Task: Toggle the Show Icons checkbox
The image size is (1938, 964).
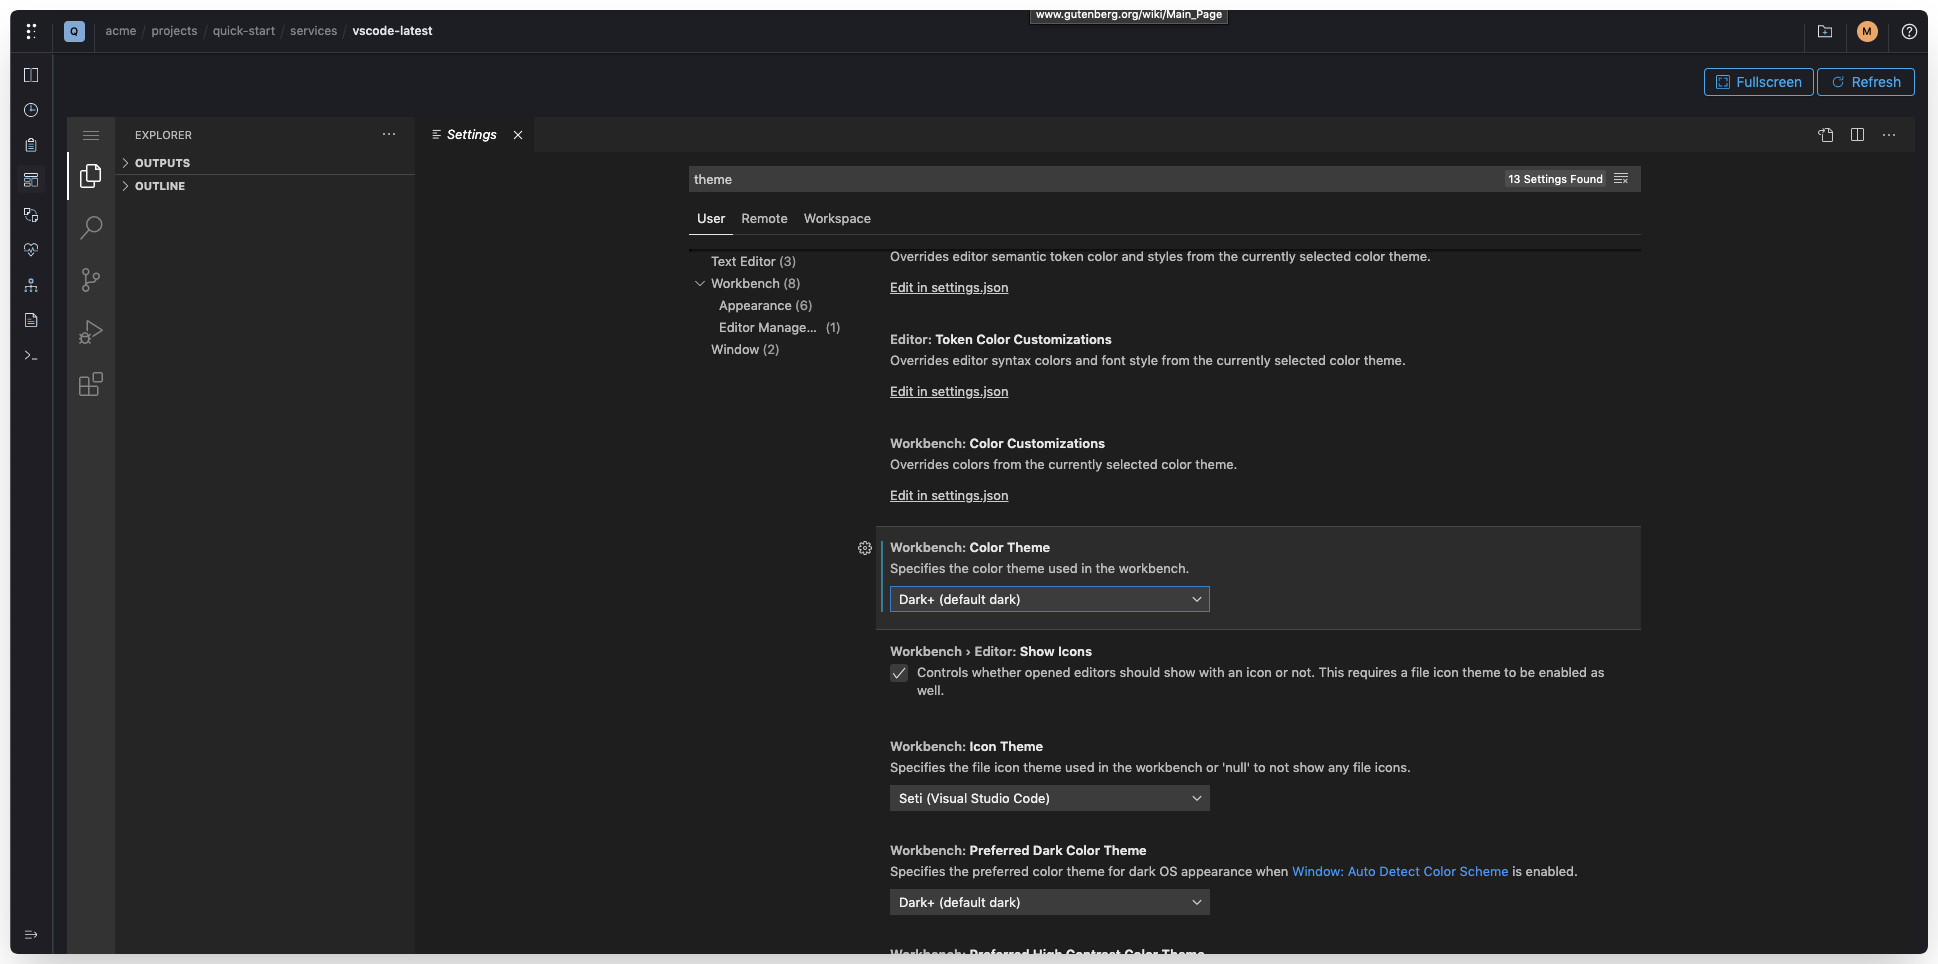Action: (899, 673)
